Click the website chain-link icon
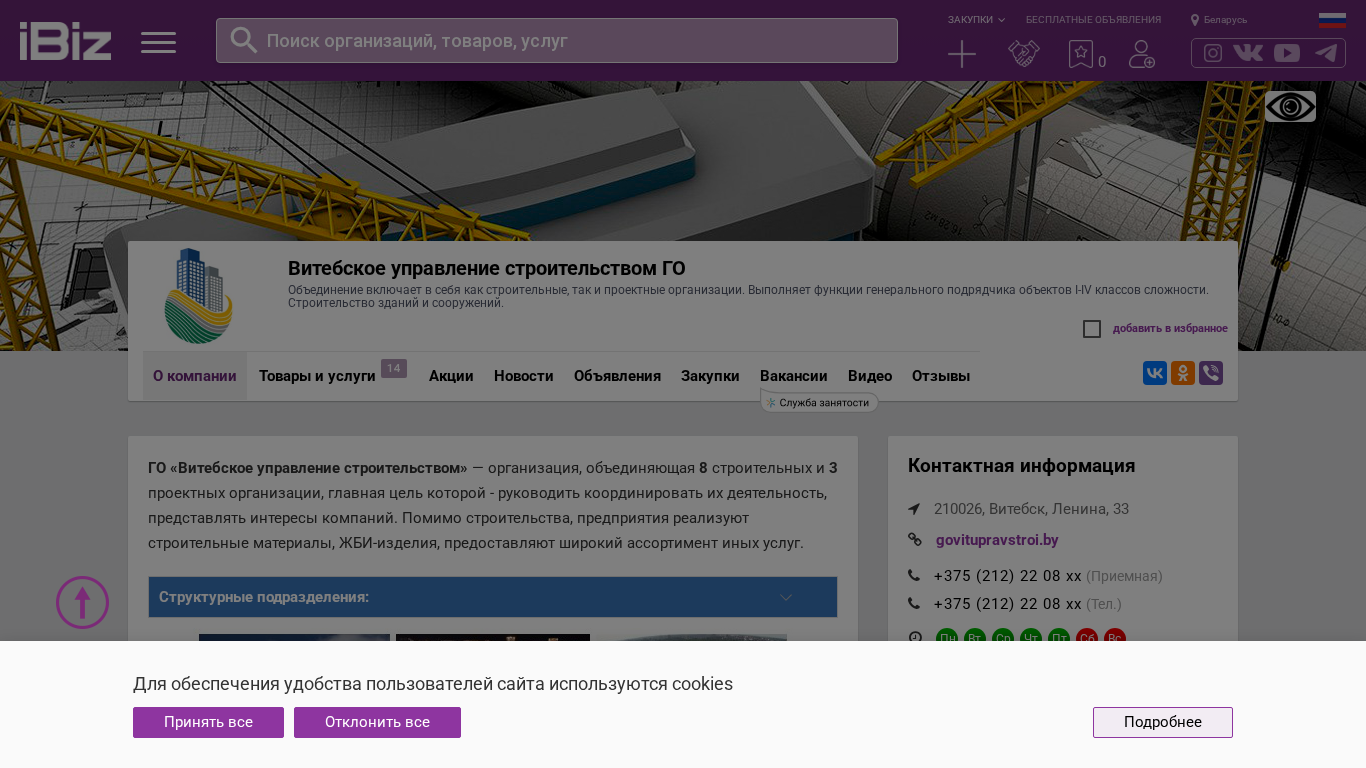The width and height of the screenshot is (1366, 768). point(915,540)
